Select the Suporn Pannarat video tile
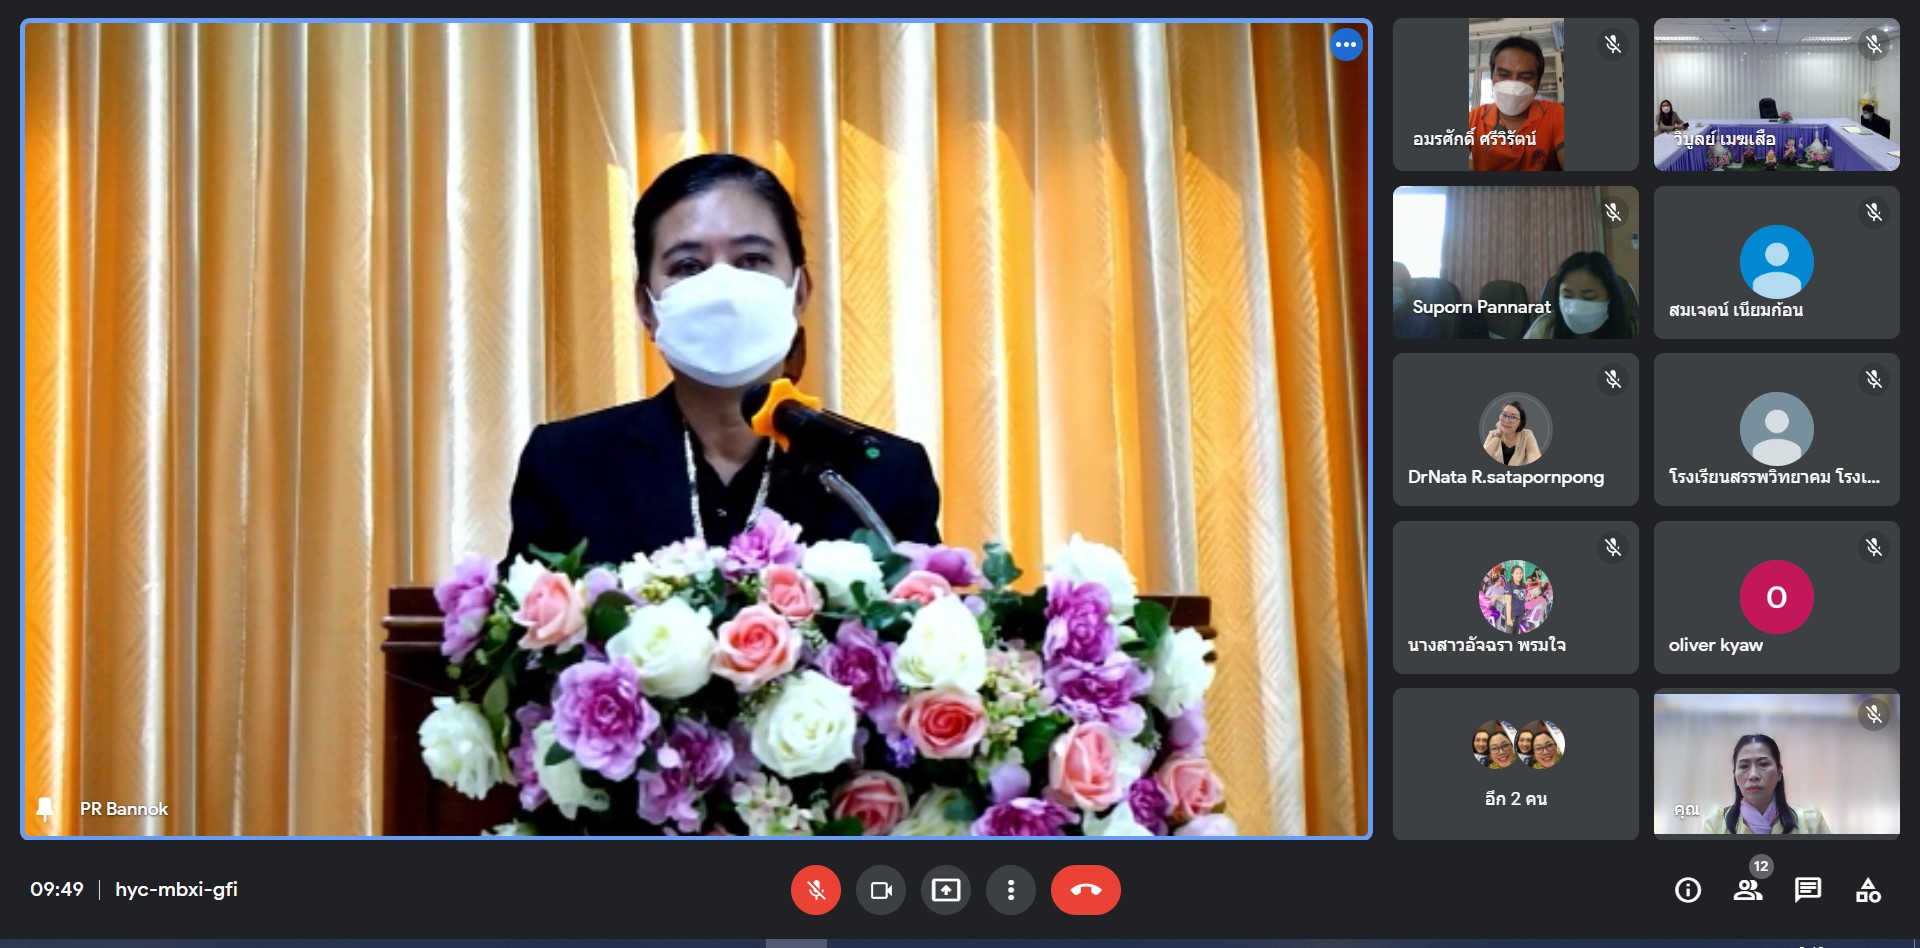The height and width of the screenshot is (948, 1920). [x=1515, y=262]
